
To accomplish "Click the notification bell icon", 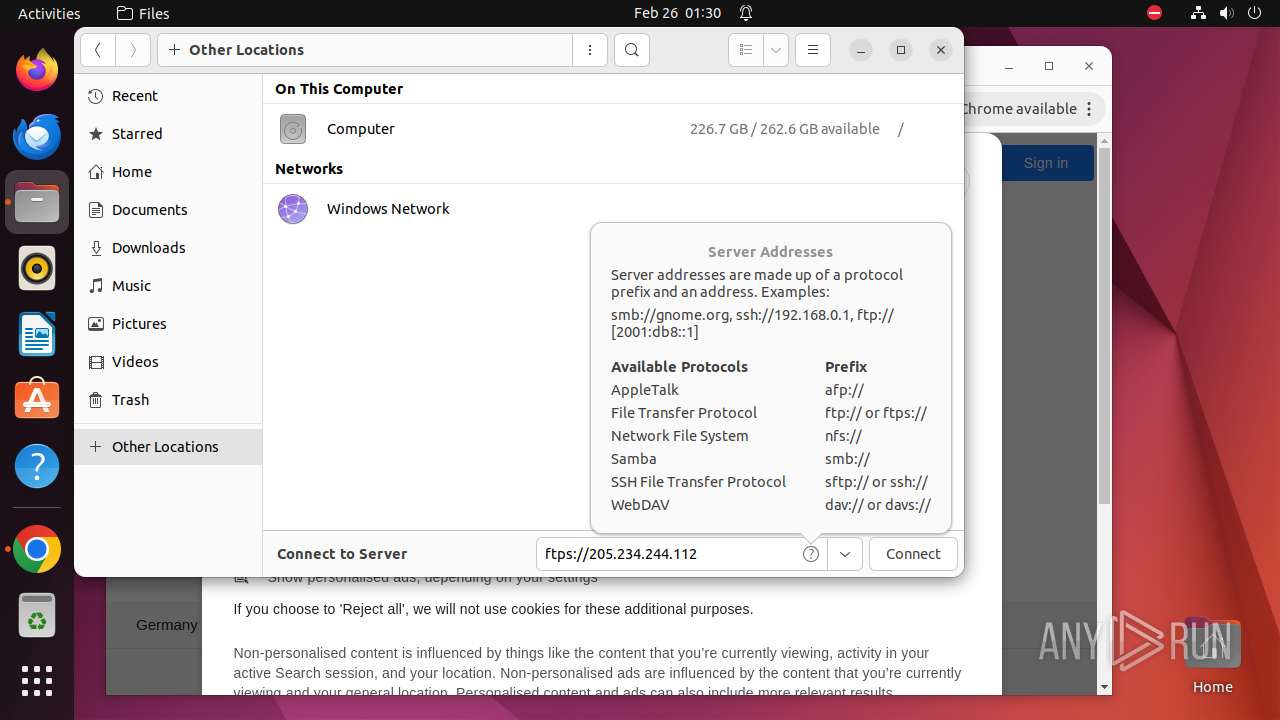I will [746, 13].
